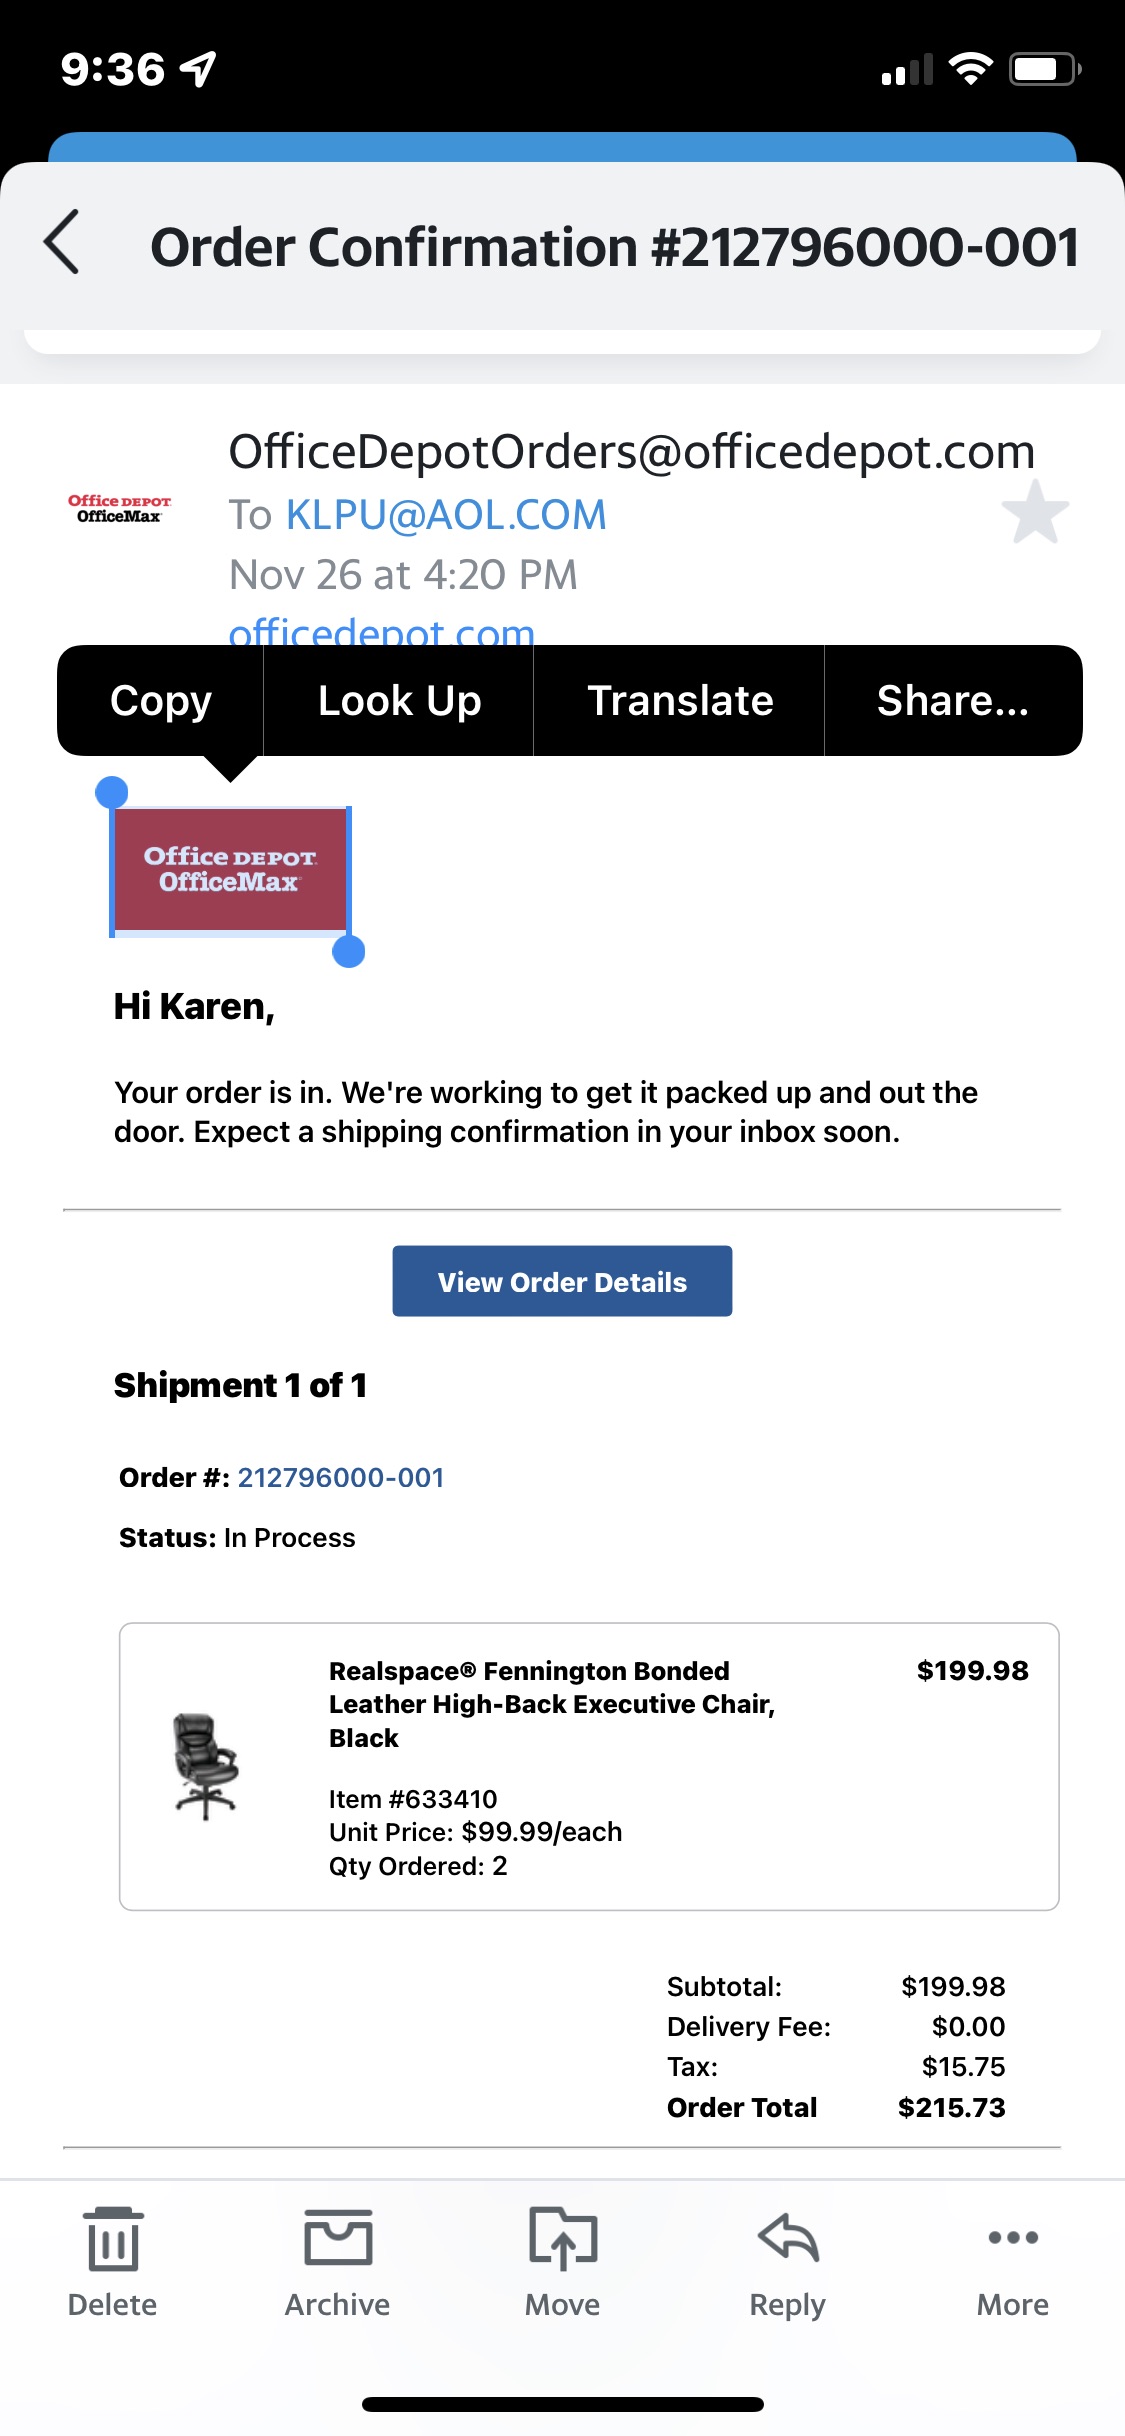Viewport: 1125px width, 2436px height.
Task: Tap the executive chair product thumbnail
Action: coord(206,1766)
